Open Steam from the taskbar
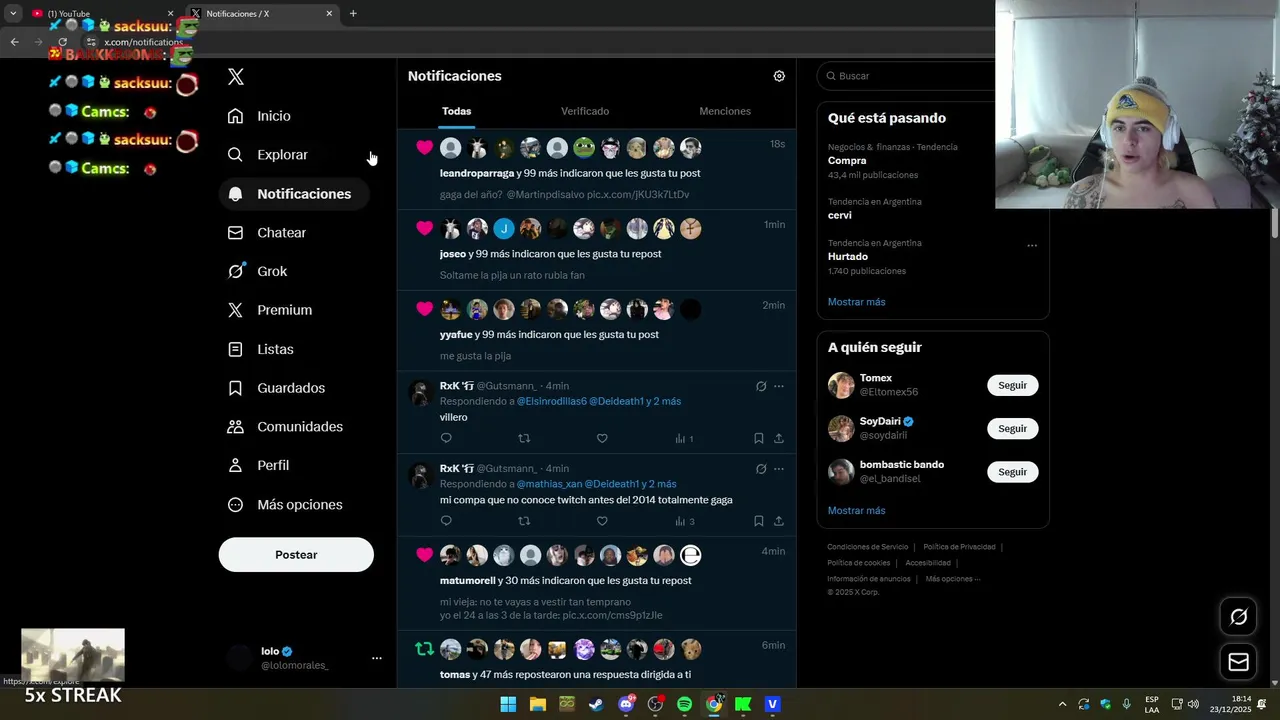Screen dimensions: 1280x720 coord(596,704)
